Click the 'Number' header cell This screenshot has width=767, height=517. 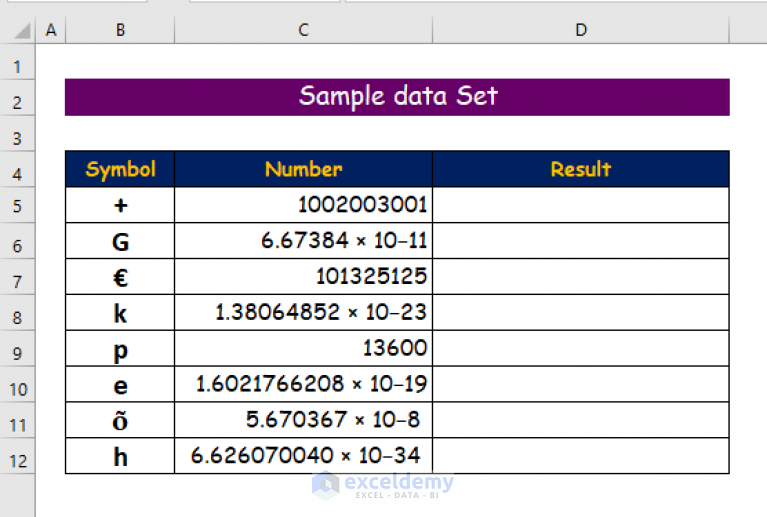click(303, 169)
